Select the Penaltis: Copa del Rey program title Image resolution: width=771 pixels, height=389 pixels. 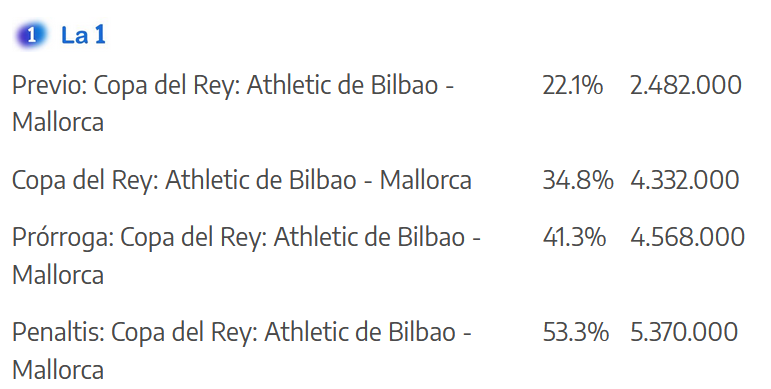click(241, 351)
